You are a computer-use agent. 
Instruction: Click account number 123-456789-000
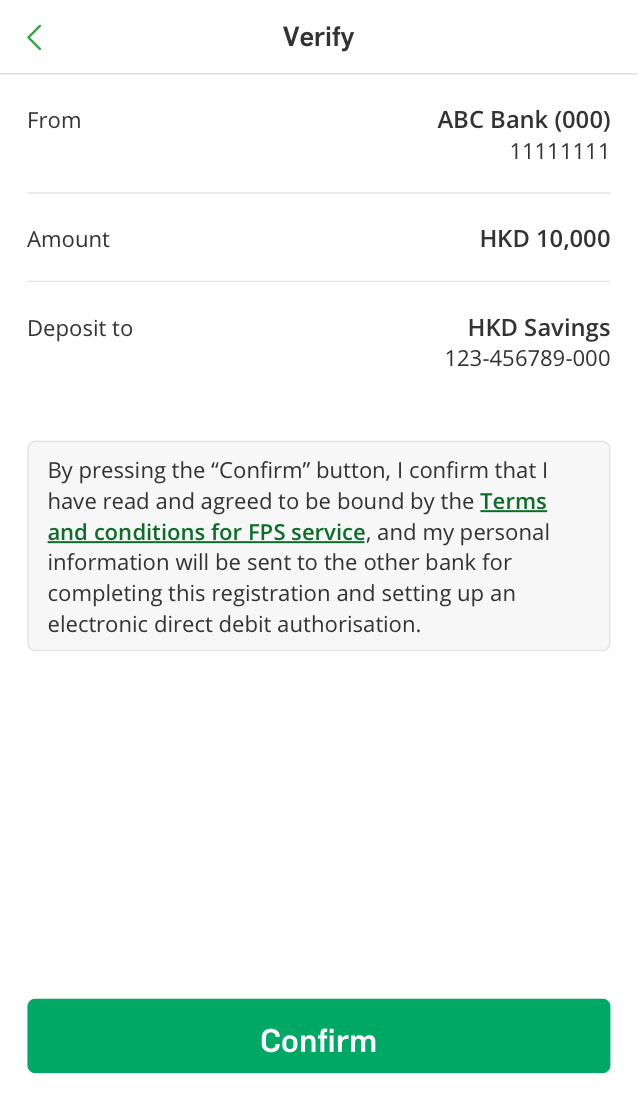click(527, 359)
